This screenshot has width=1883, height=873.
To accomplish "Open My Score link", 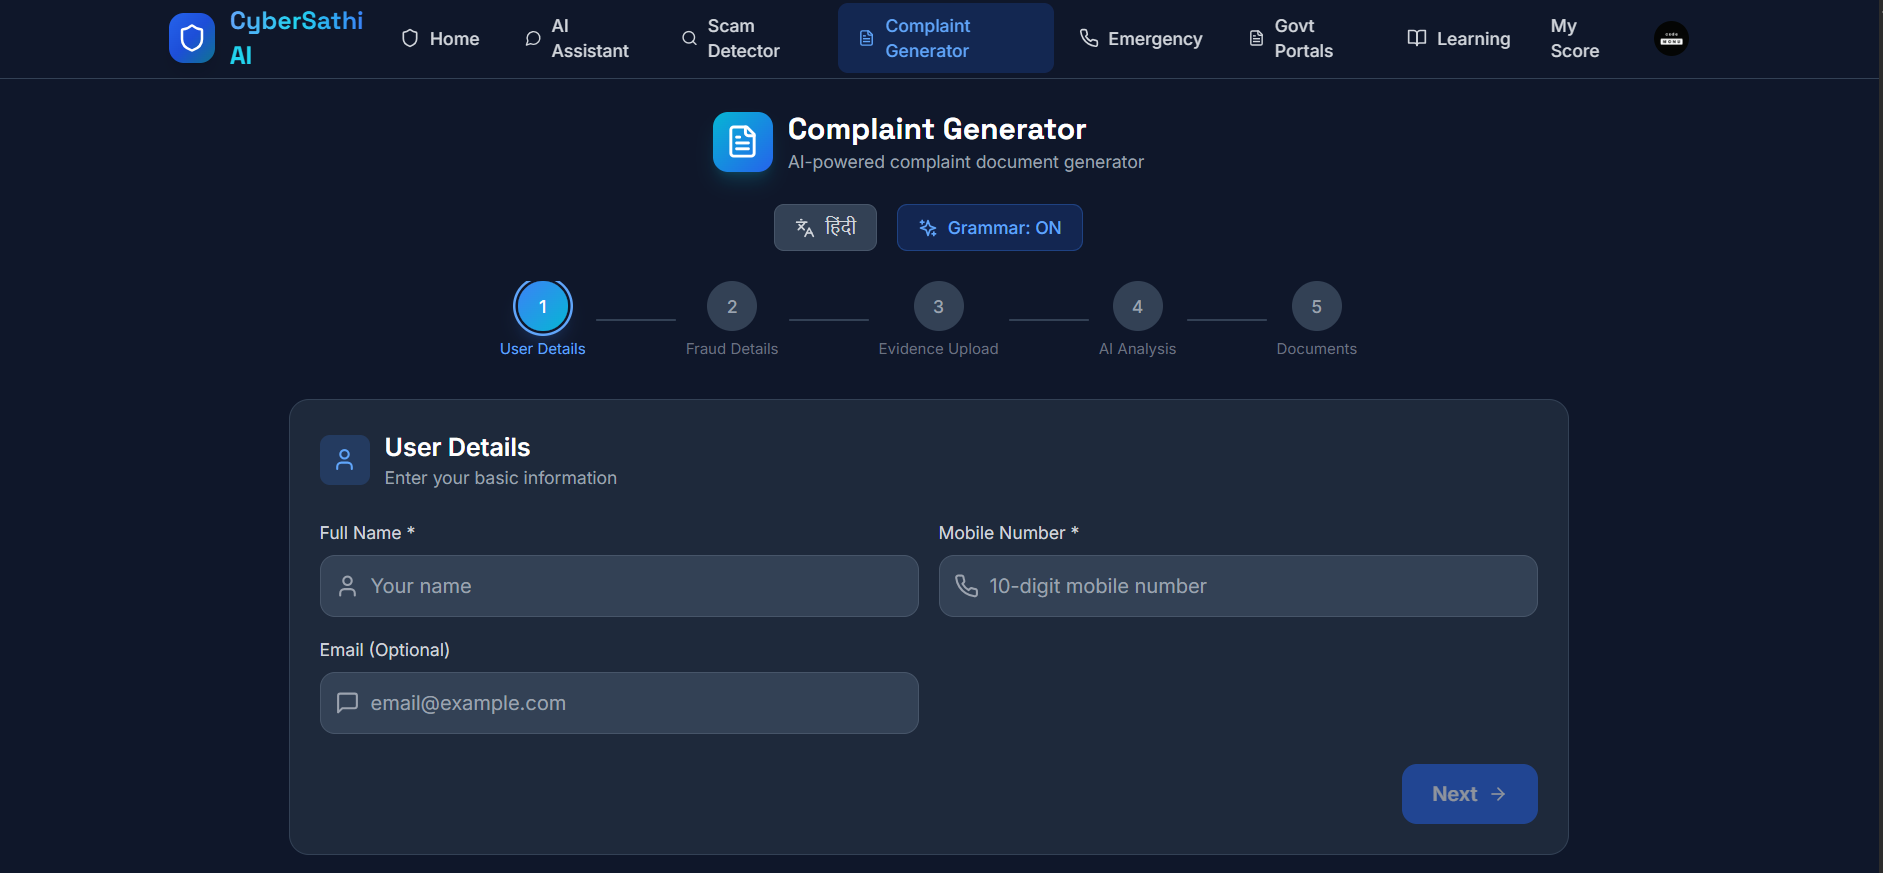I will point(1574,38).
